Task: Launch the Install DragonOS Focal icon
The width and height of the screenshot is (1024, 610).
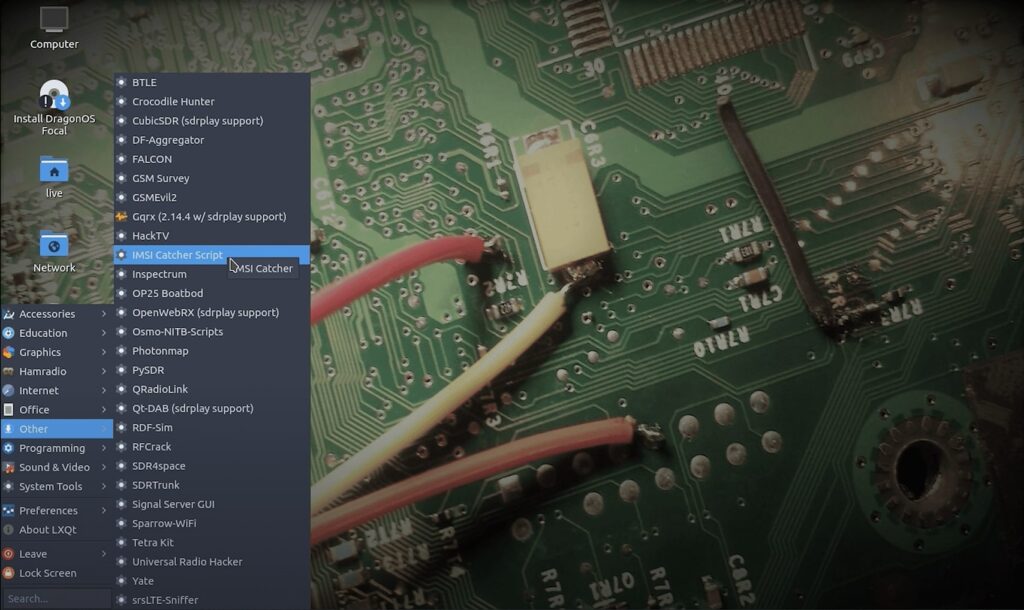Action: pos(54,97)
